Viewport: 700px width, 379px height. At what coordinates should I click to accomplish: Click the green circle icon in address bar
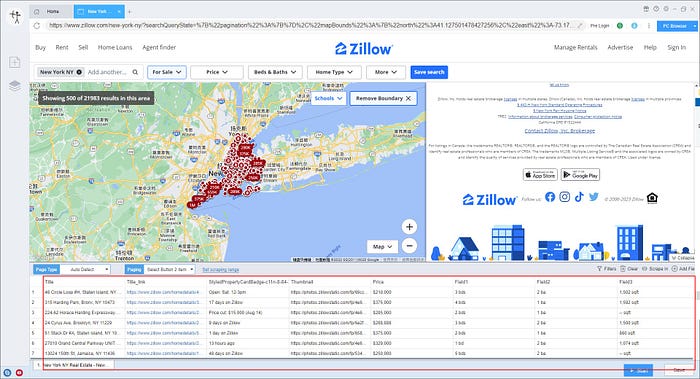tap(620, 26)
